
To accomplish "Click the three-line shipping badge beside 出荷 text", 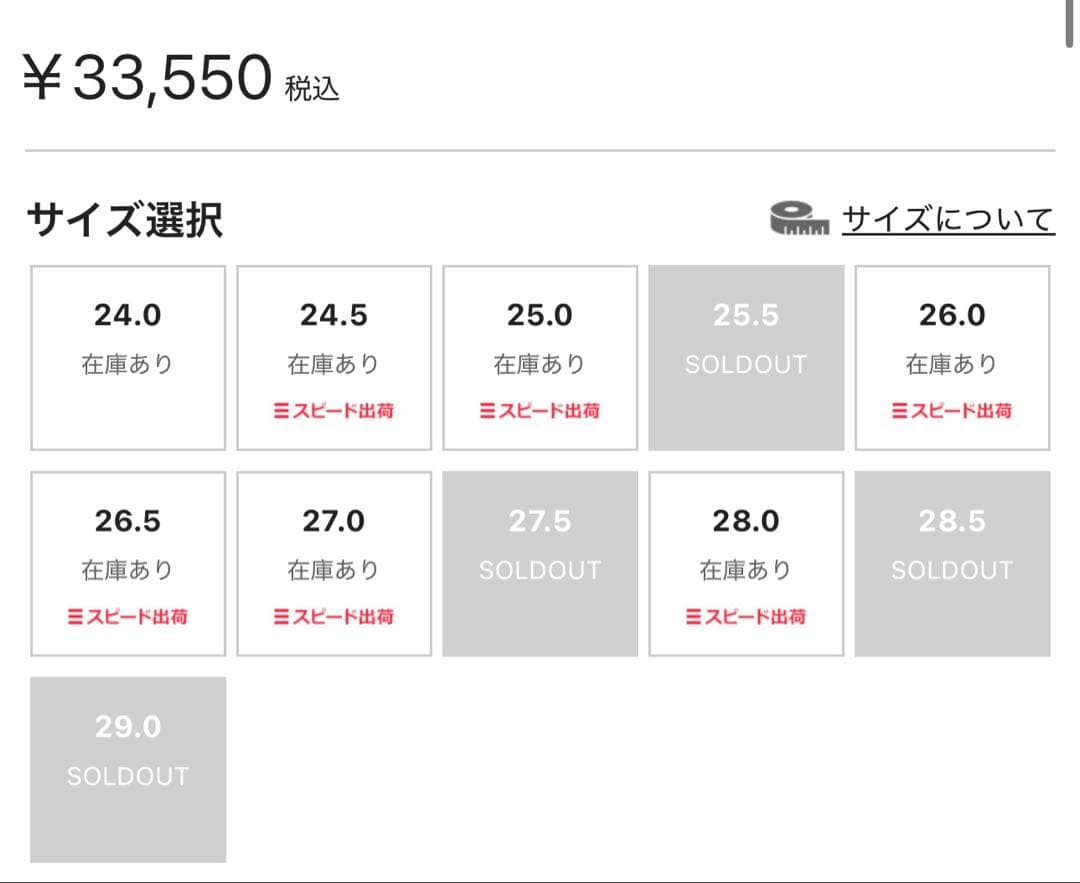I will [283, 410].
